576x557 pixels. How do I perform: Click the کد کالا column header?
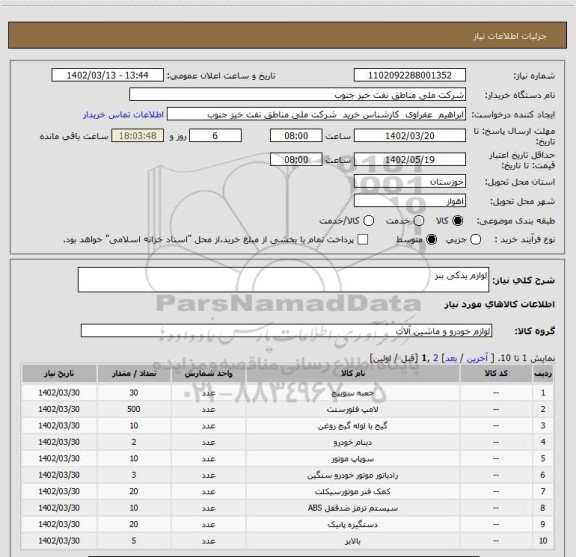[496, 374]
